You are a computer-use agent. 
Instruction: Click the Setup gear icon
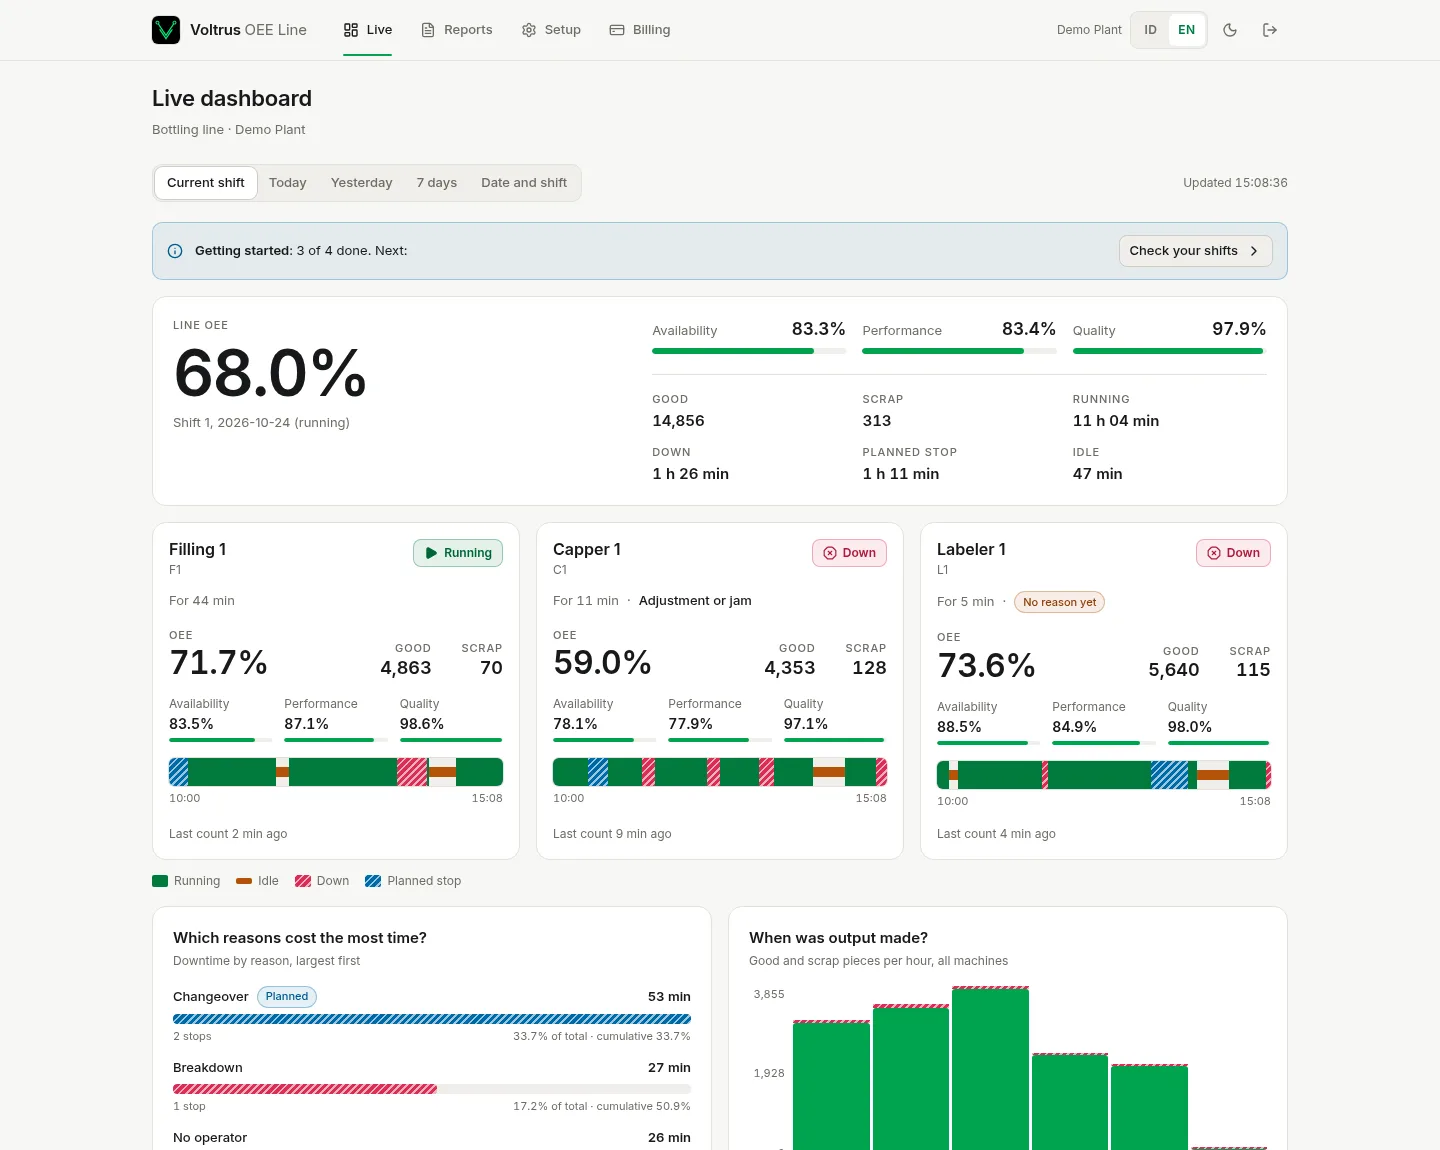pyautogui.click(x=529, y=30)
